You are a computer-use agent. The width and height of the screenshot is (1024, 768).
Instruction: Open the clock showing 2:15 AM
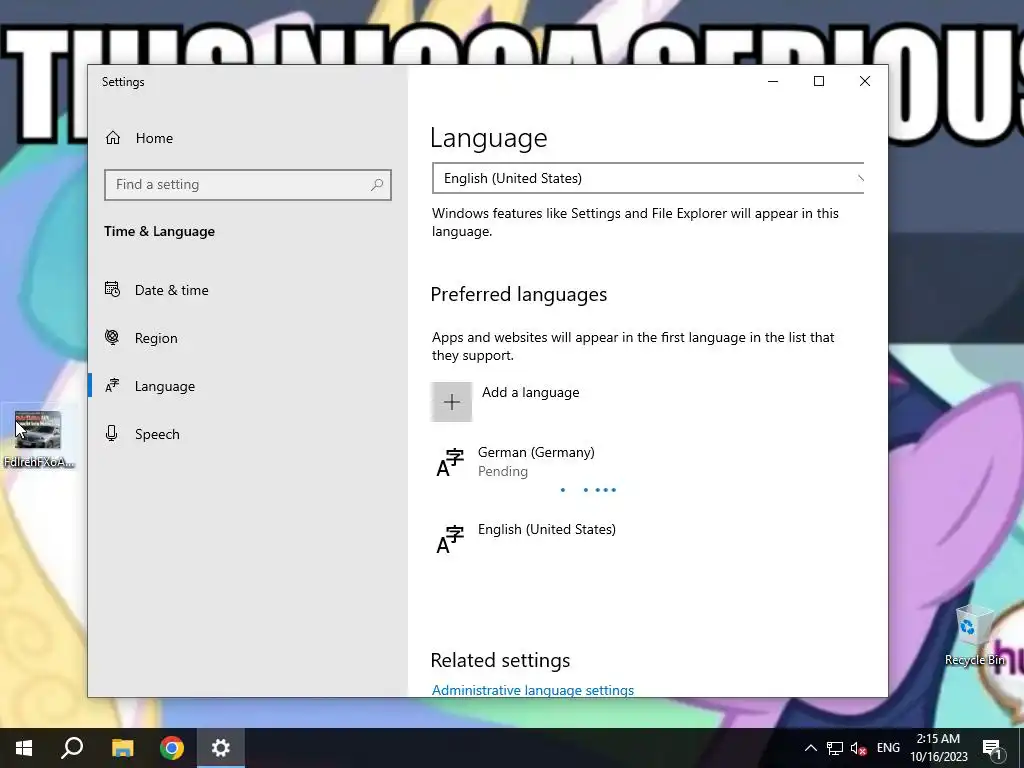(938, 748)
